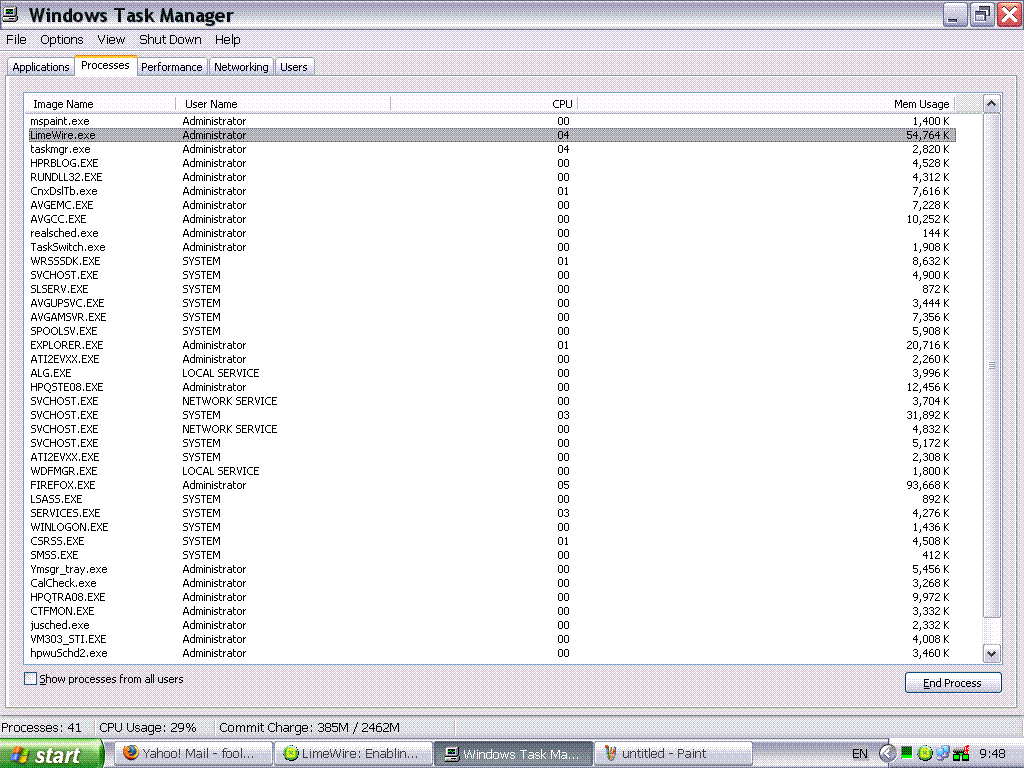
Task: Select the Ymsgr_tray.exe process
Action: coord(69,569)
